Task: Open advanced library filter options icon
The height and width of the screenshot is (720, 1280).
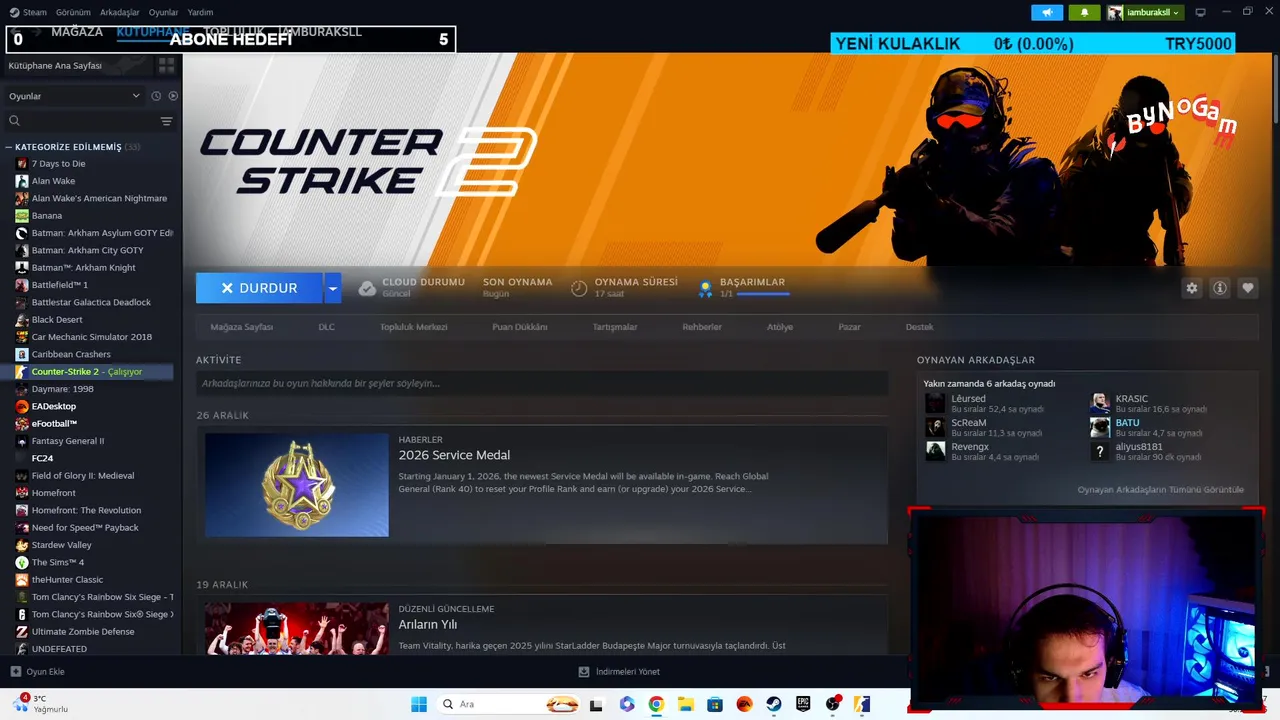Action: (x=167, y=121)
